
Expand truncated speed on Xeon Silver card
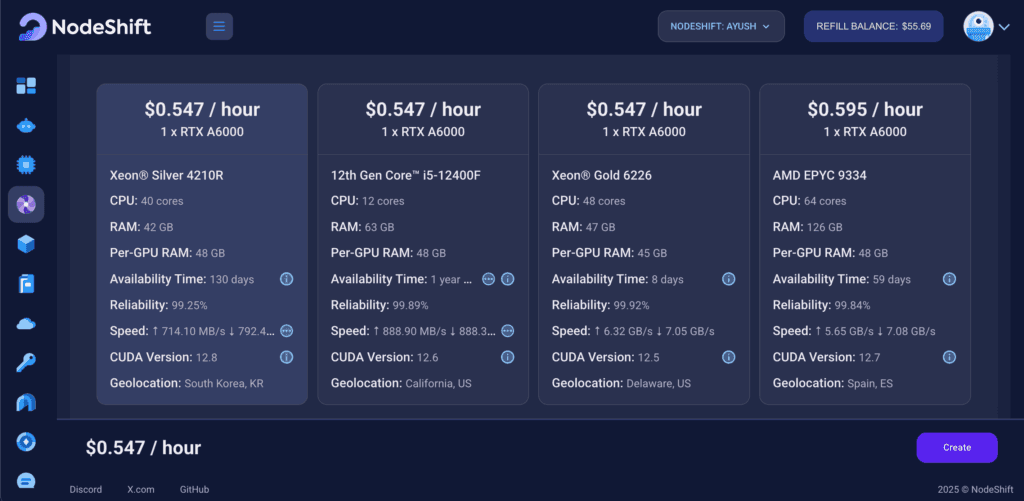pyautogui.click(x=286, y=331)
